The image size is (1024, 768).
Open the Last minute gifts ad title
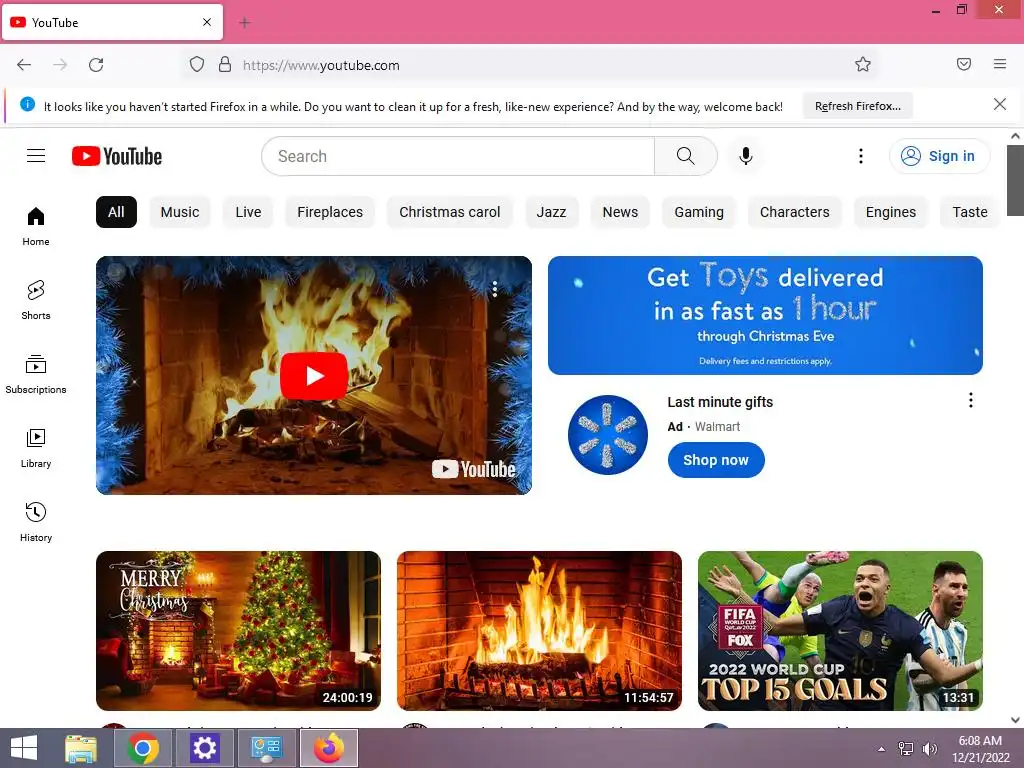pyautogui.click(x=720, y=402)
